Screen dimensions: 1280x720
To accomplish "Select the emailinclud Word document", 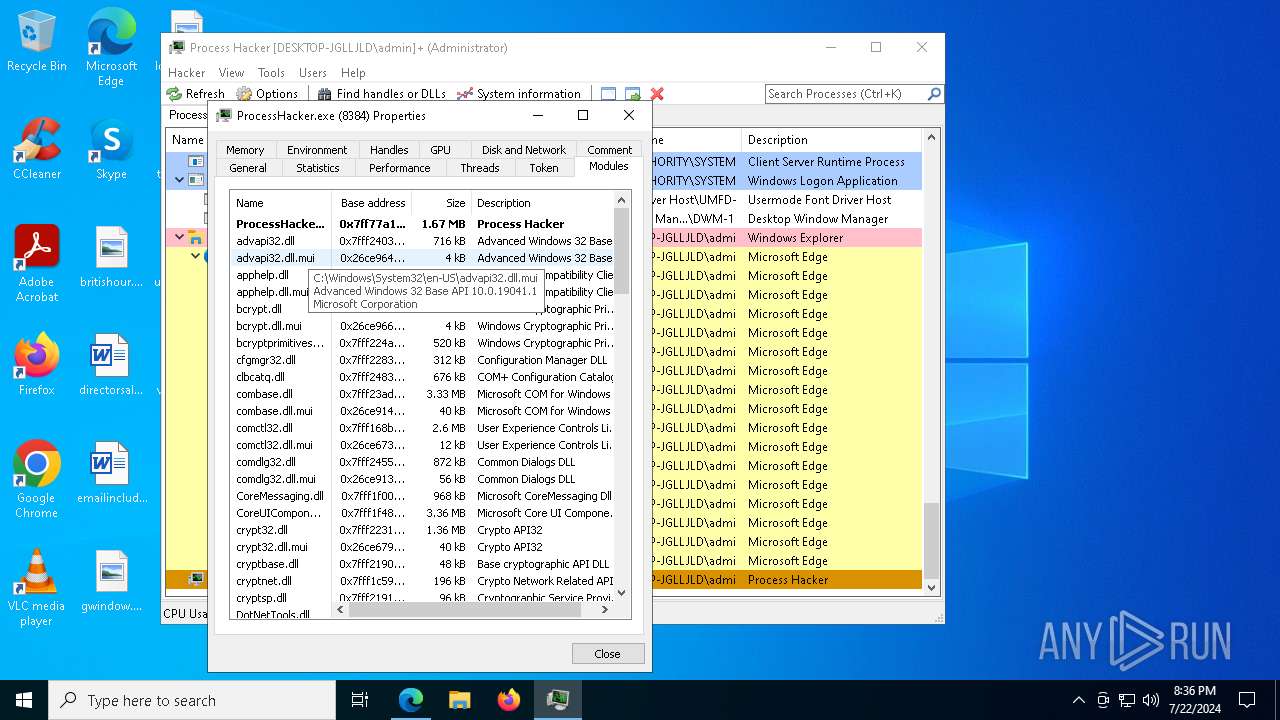I will (x=111, y=473).
